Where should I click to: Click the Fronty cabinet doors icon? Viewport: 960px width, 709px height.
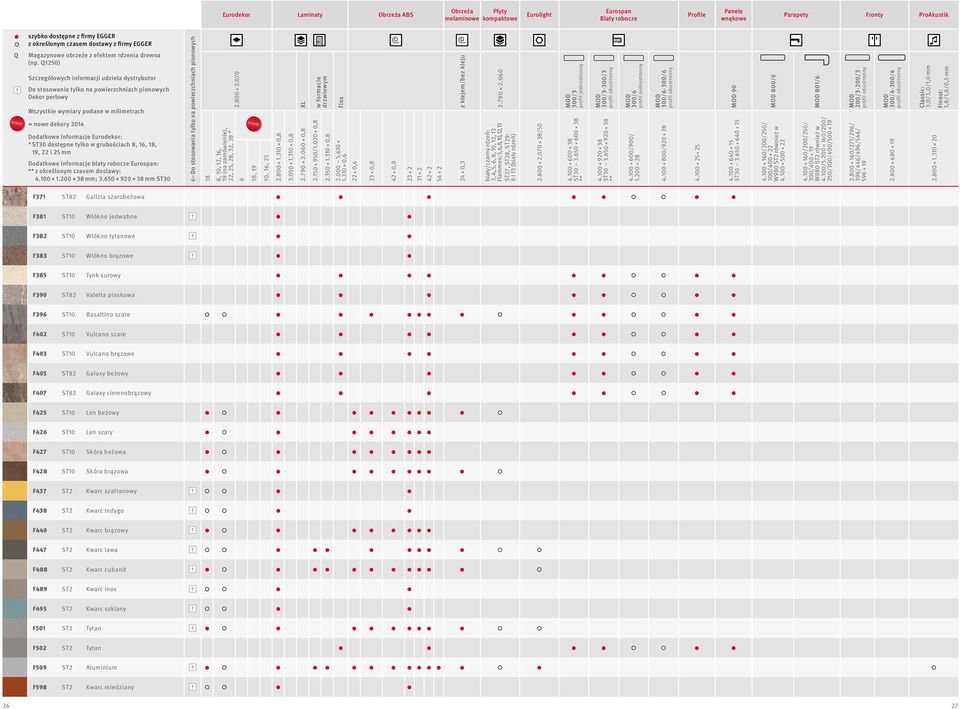click(x=874, y=40)
